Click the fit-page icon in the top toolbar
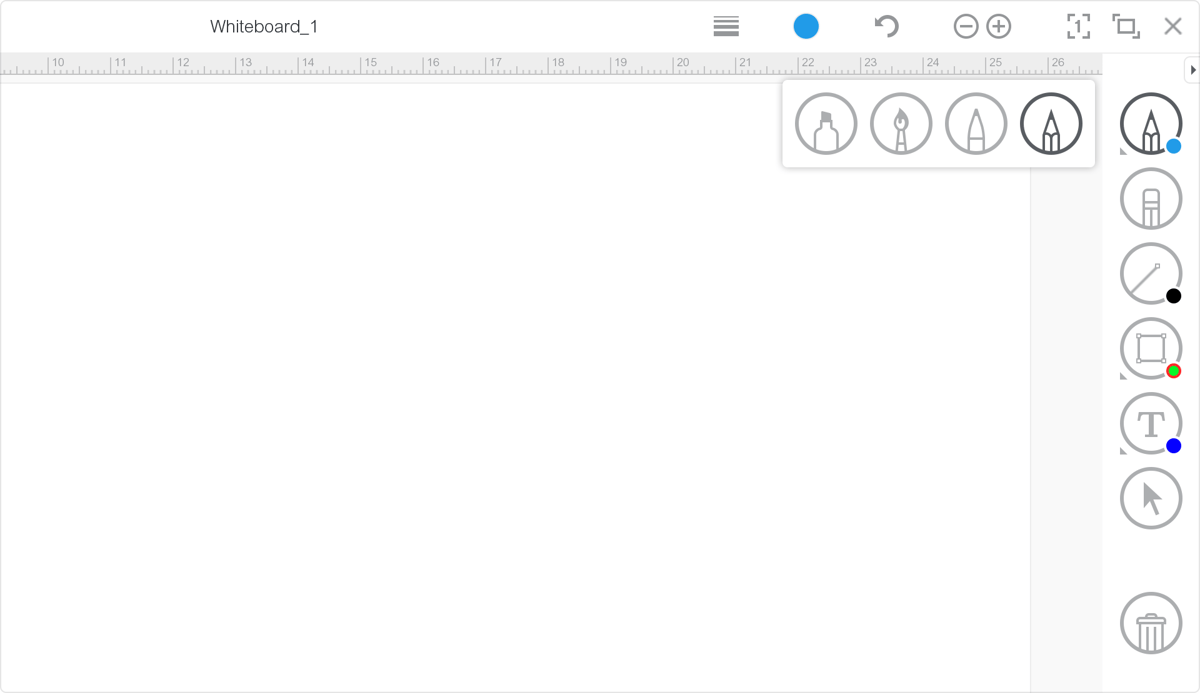This screenshot has width=1200, height=693. pos(1078,26)
